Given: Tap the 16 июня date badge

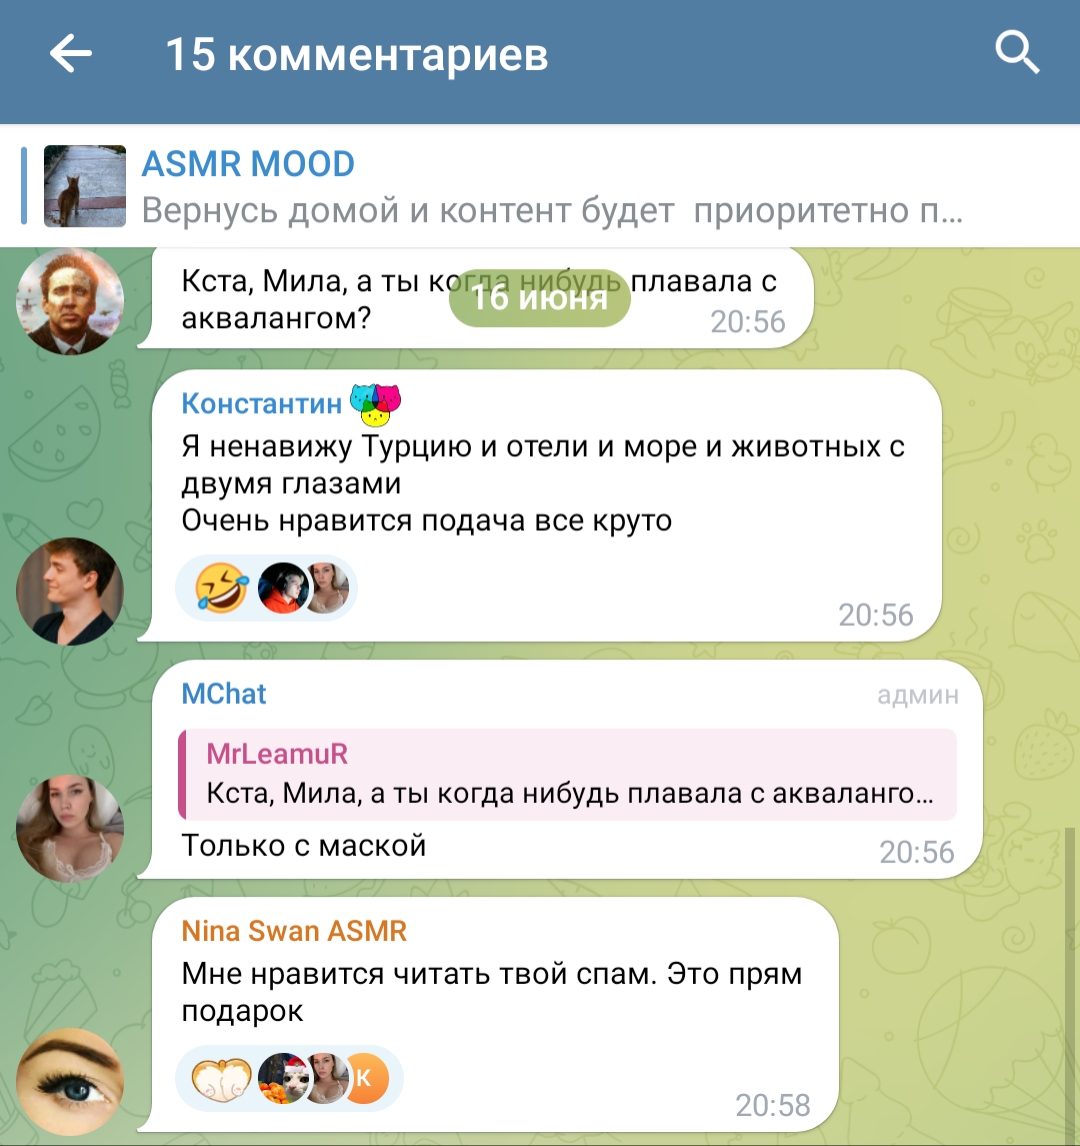Looking at the screenshot, I should pos(539,297).
